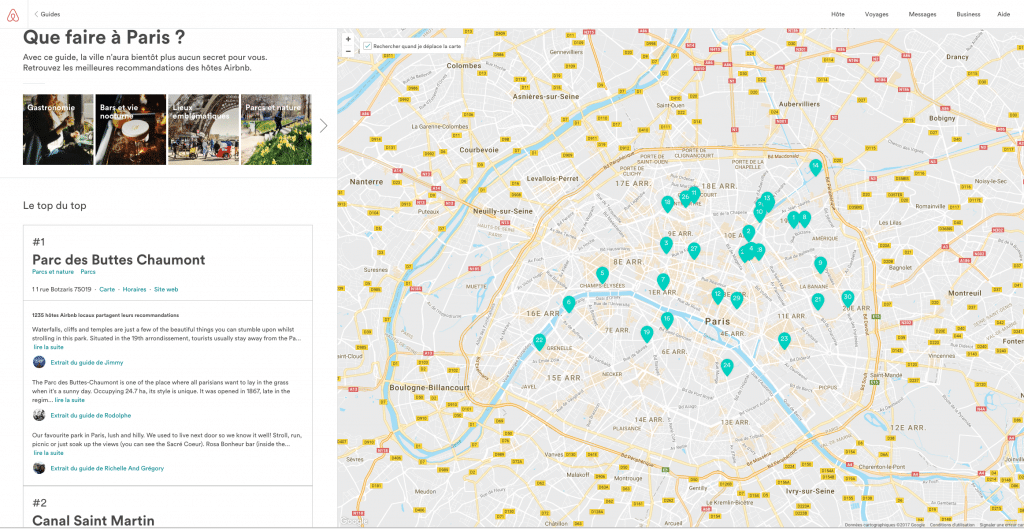The image size is (1024, 529).
Task: Open 'Extrait du guide de Richelle And Grégory'
Action: [x=107, y=468]
